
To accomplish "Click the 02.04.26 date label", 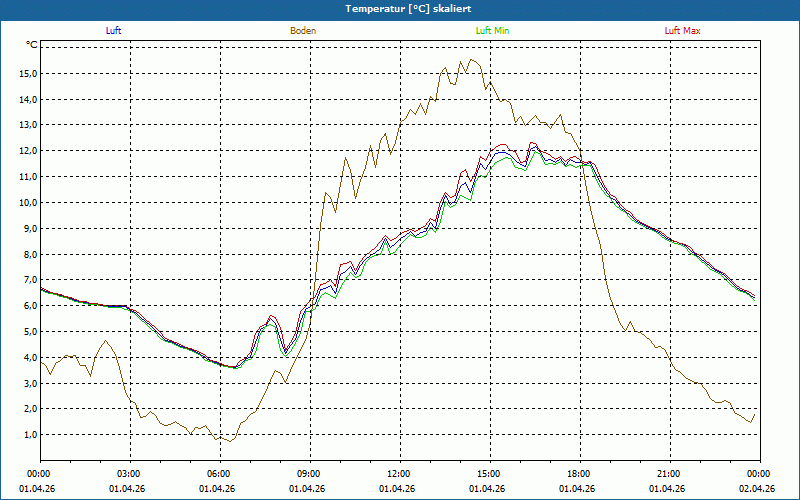I will pos(757,489).
